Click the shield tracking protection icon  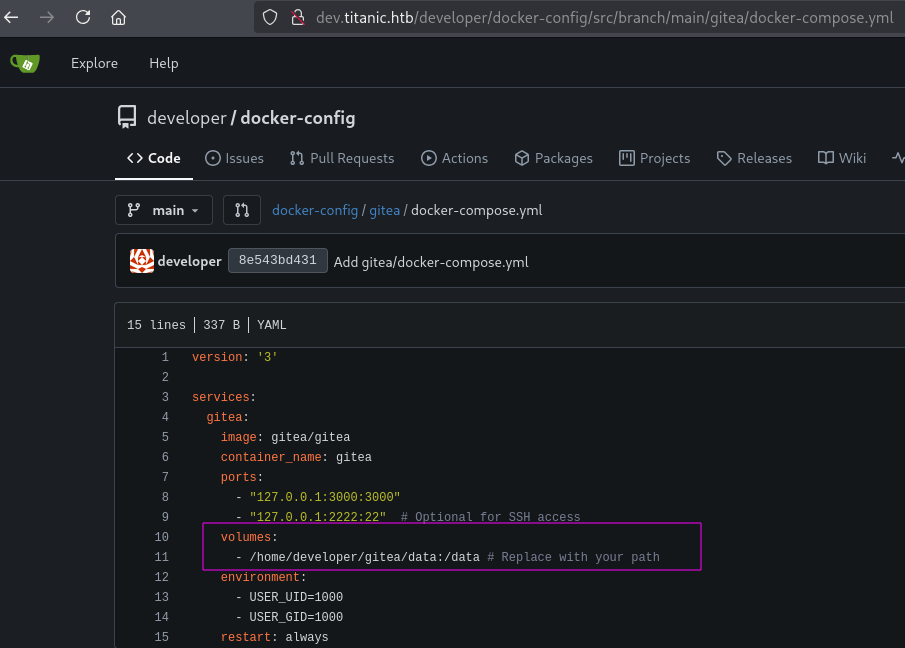click(x=270, y=17)
